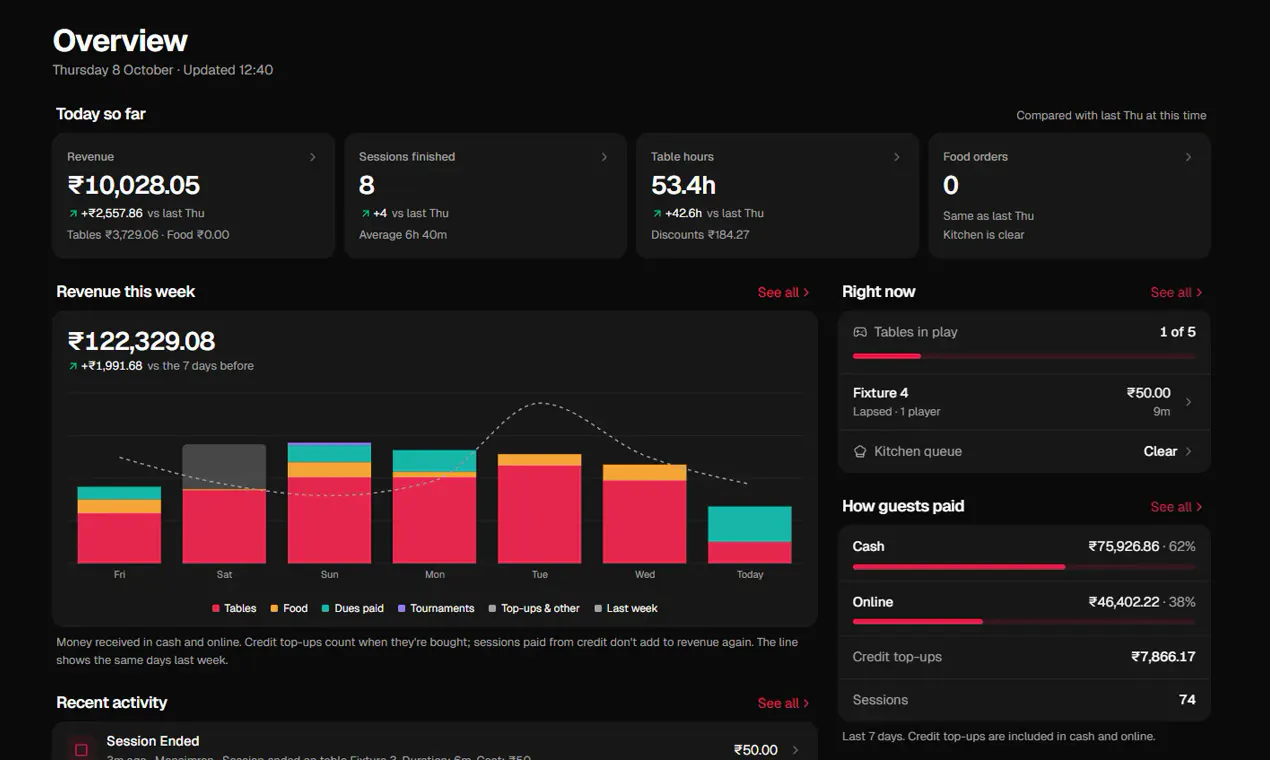Select the Fri bar in revenue chart
Viewport: 1270px width, 760px height.
[x=119, y=525]
